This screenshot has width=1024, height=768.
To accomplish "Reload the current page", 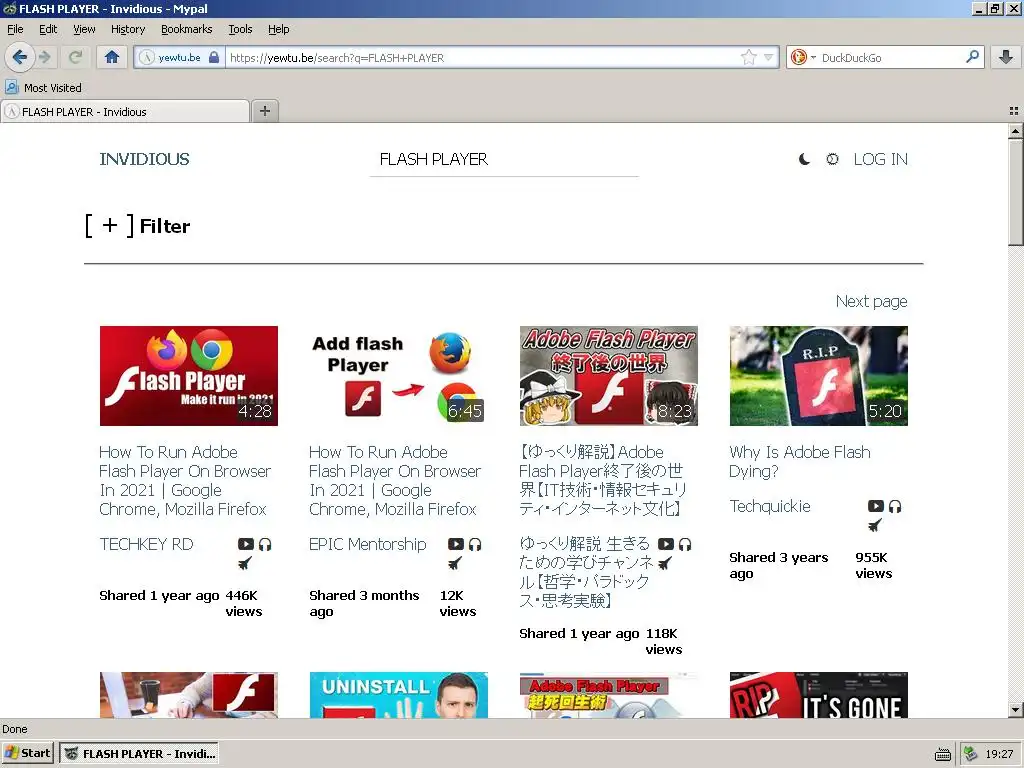I will (75, 57).
